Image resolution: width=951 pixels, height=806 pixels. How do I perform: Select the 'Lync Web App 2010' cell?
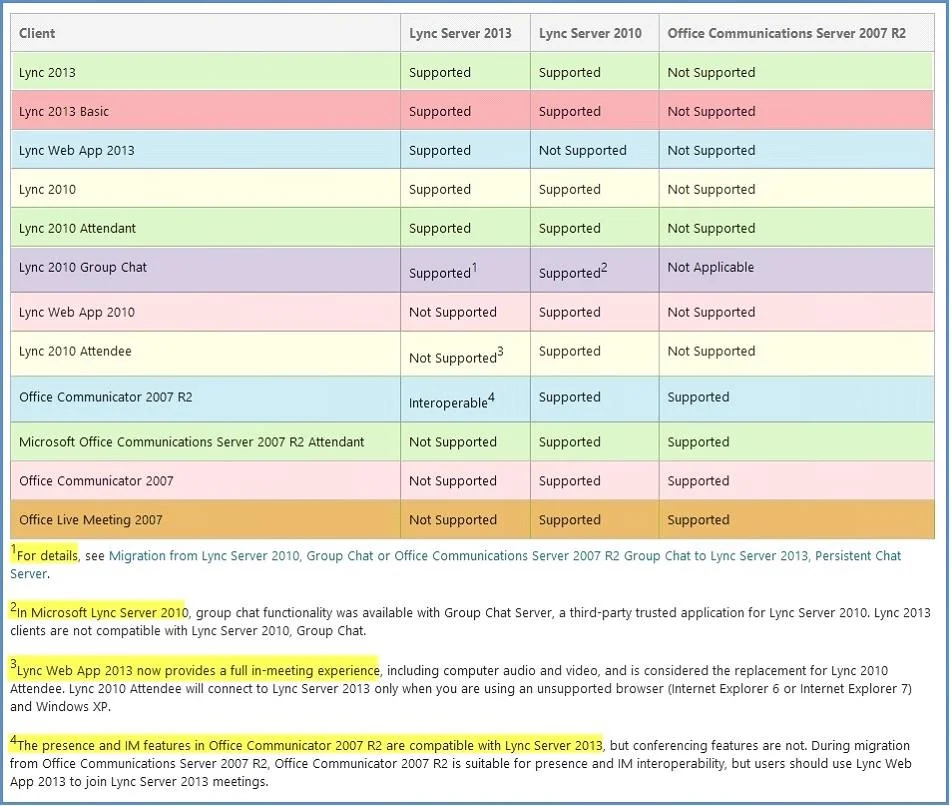click(x=205, y=312)
